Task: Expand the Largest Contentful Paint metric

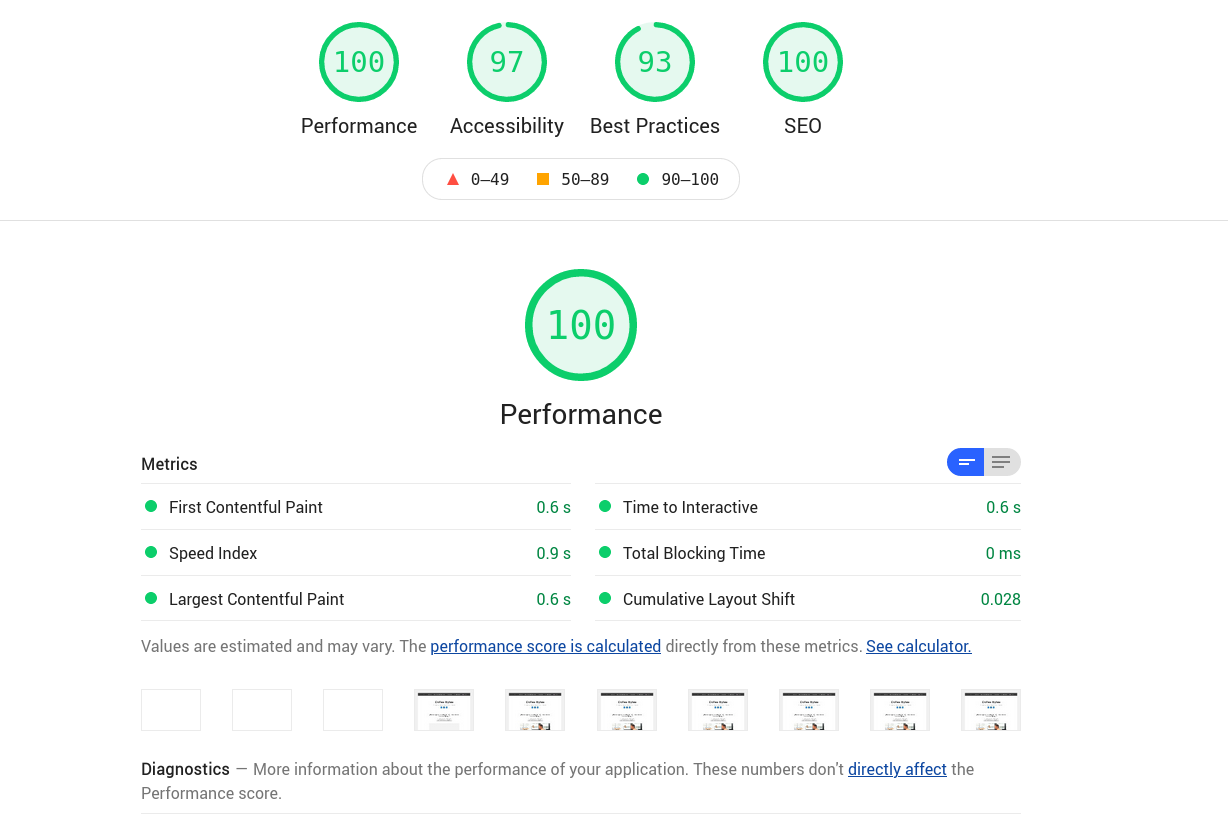Action: point(256,599)
